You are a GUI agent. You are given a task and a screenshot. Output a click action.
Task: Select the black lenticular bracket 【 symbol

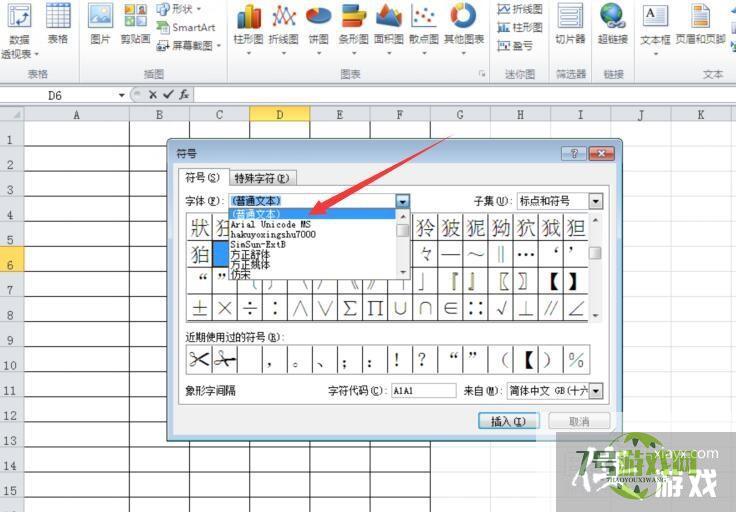tap(551, 282)
